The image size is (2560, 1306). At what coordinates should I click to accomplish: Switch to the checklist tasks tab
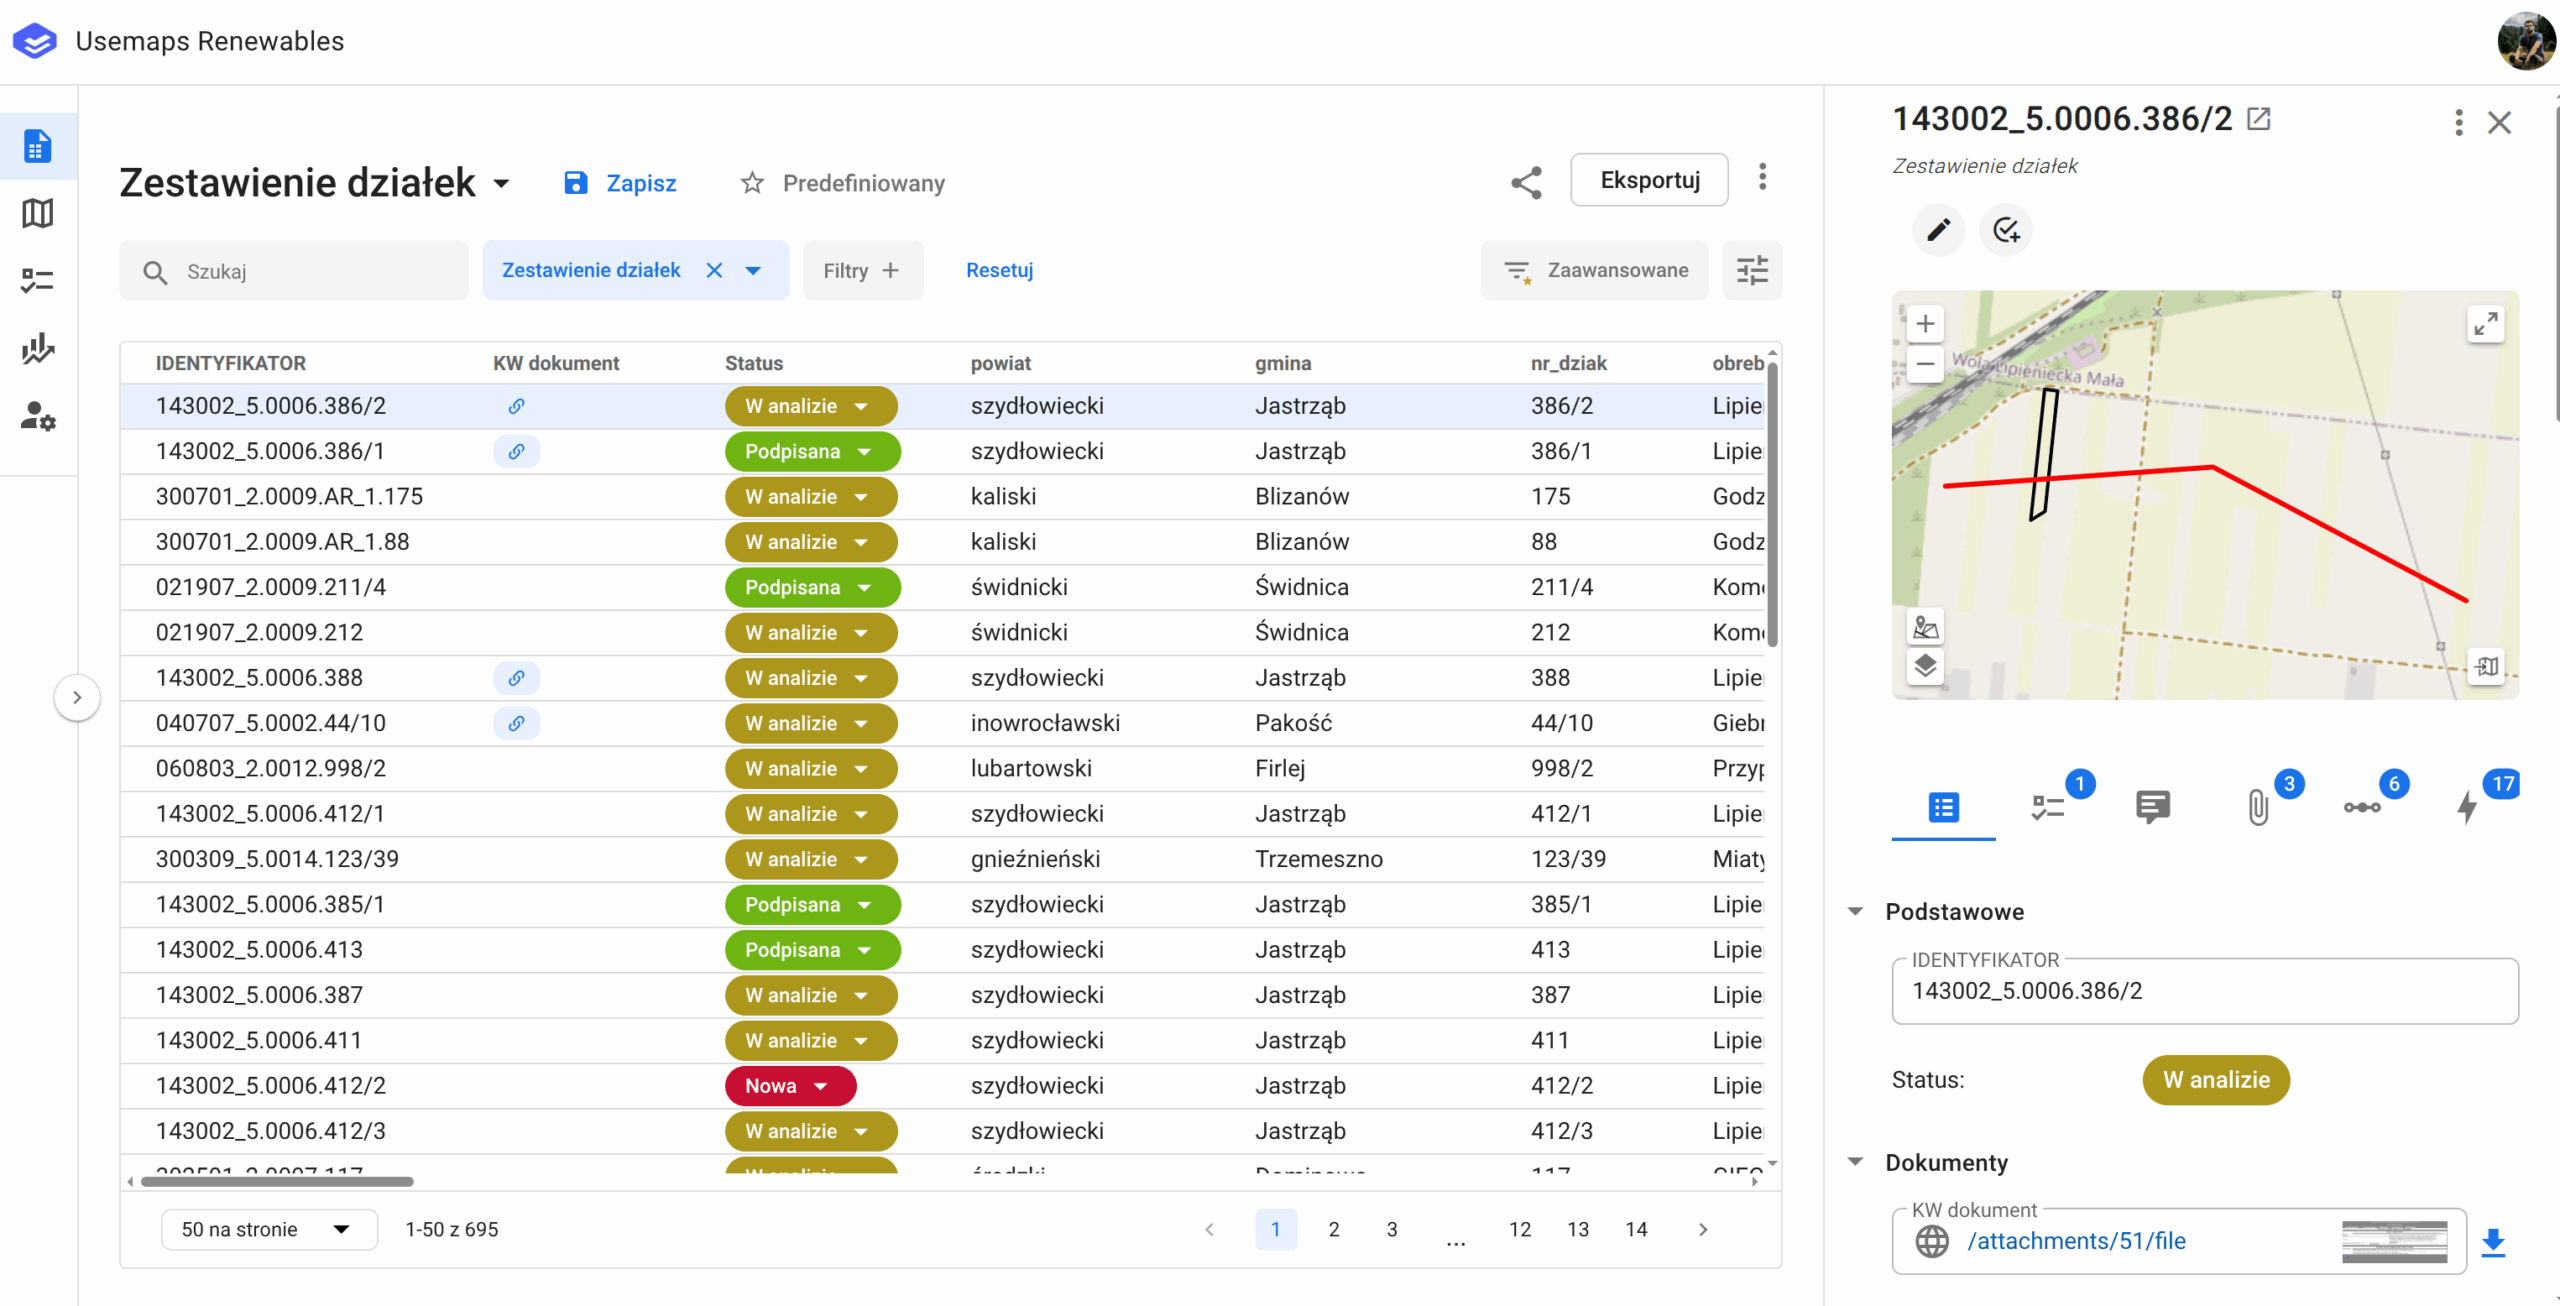click(2048, 806)
